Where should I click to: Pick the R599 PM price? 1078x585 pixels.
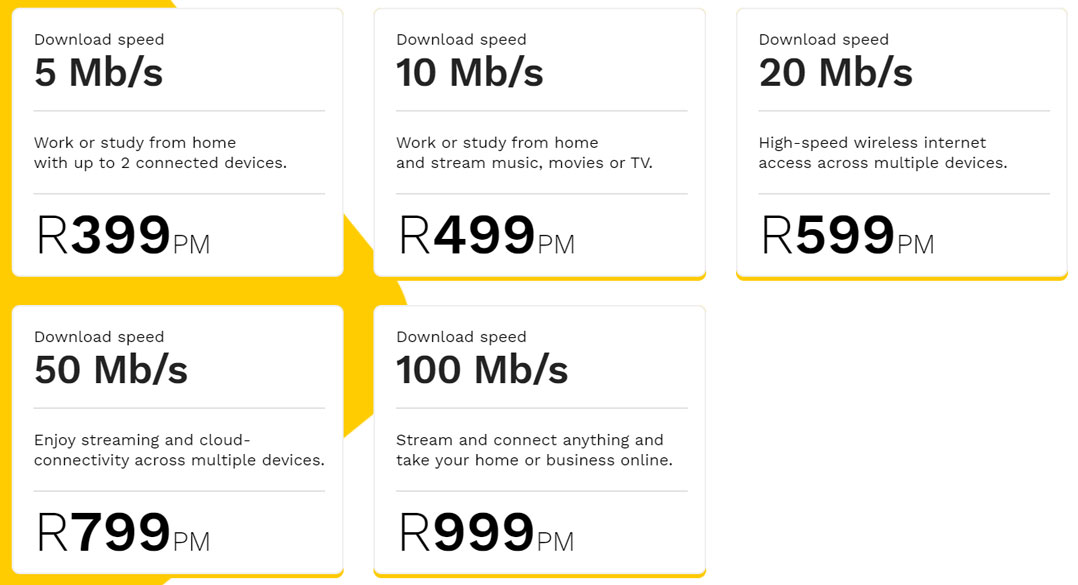click(847, 237)
